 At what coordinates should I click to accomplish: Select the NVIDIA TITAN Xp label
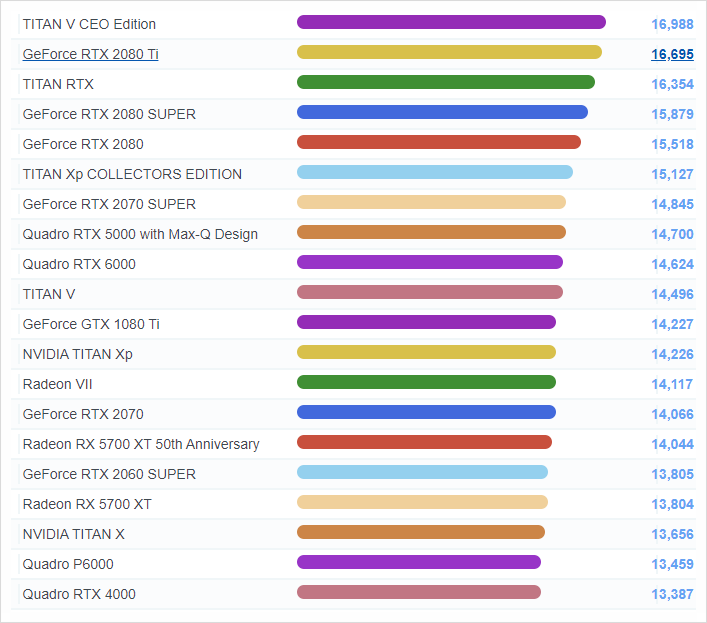78,354
